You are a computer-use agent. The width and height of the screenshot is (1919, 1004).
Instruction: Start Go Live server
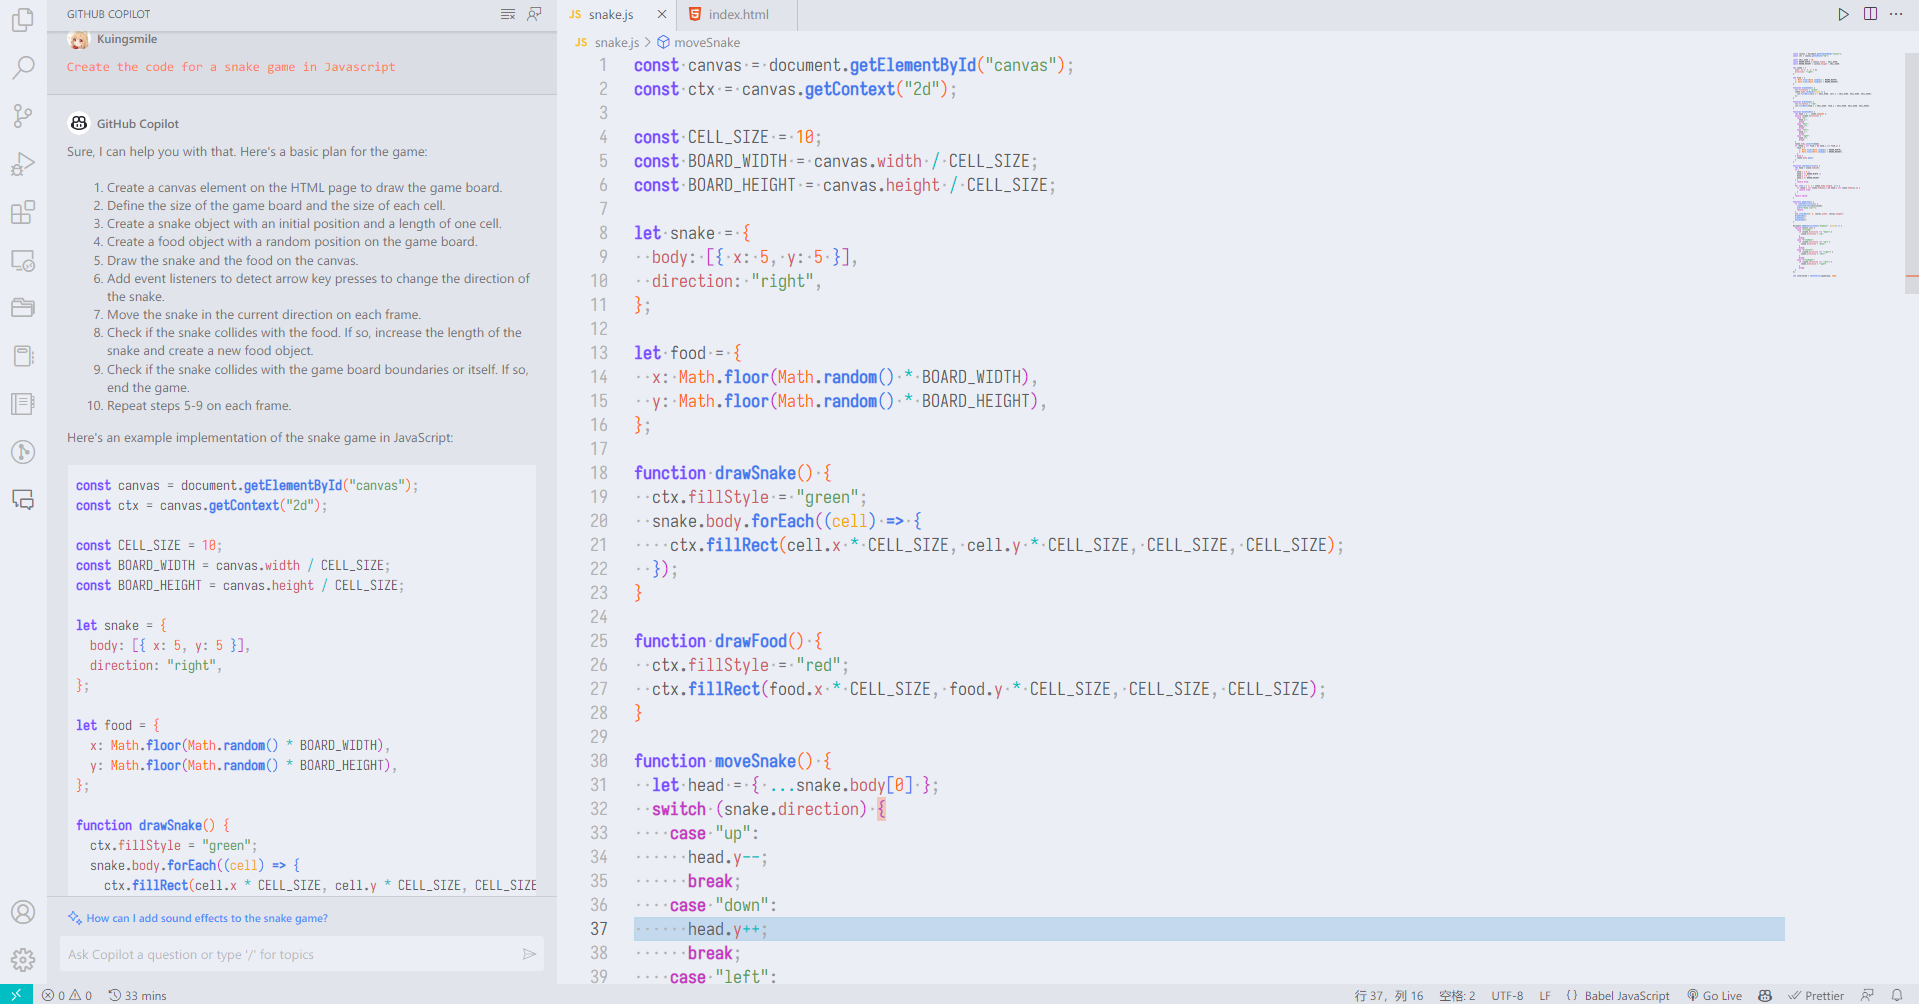point(1714,995)
